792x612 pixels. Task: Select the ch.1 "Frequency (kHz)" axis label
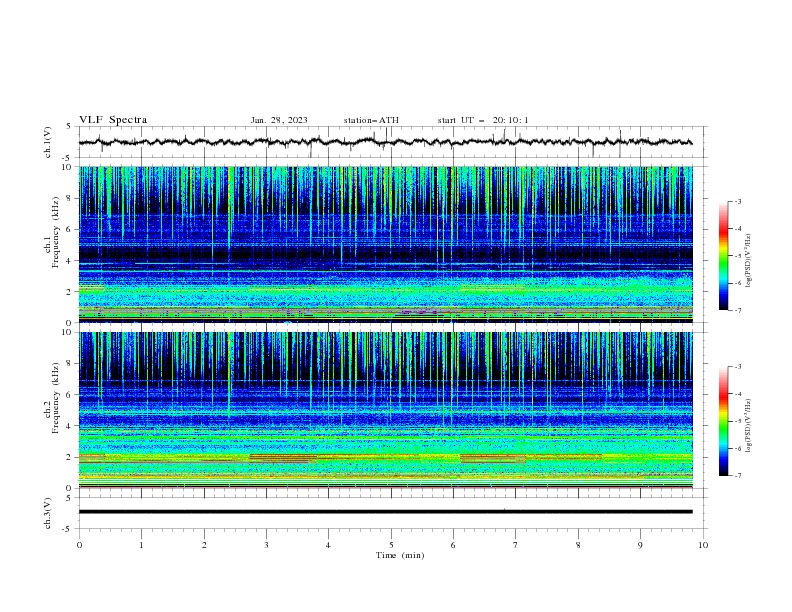coord(56,232)
